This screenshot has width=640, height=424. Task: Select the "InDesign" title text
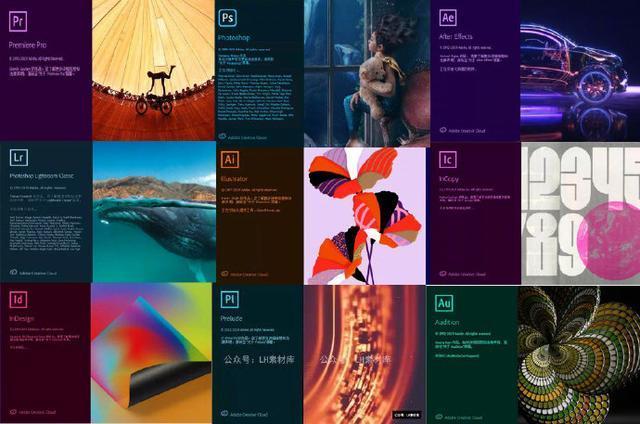click(22, 318)
